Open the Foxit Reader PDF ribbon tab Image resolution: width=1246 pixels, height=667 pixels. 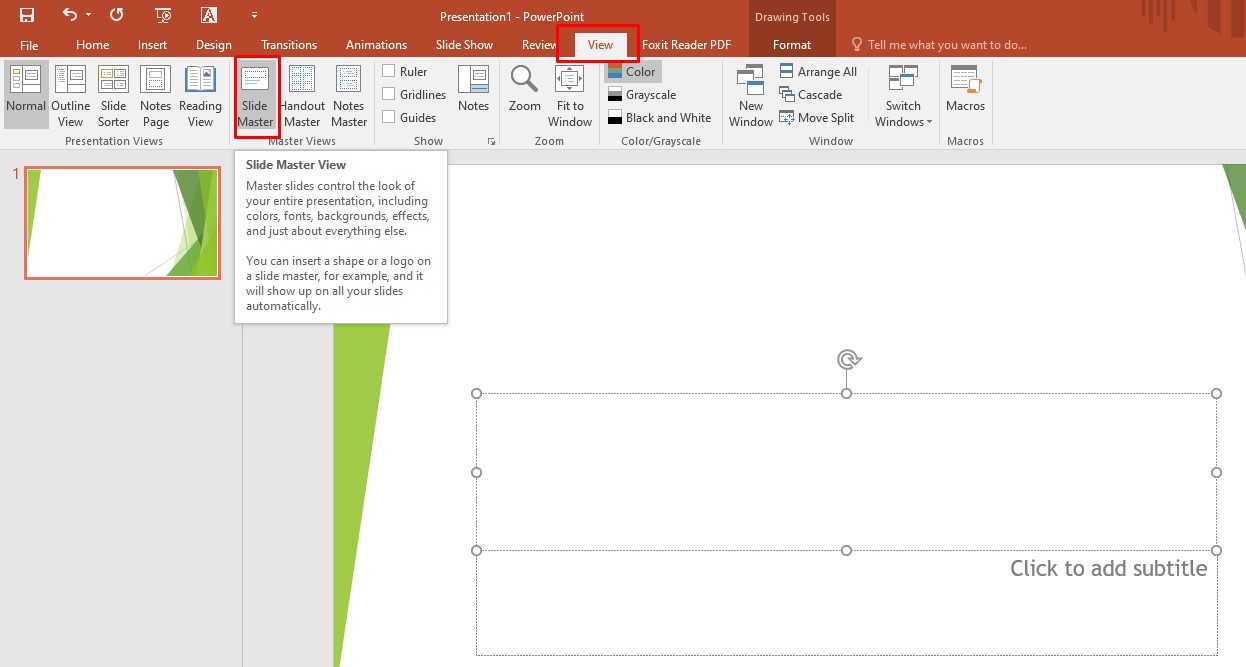(x=686, y=44)
